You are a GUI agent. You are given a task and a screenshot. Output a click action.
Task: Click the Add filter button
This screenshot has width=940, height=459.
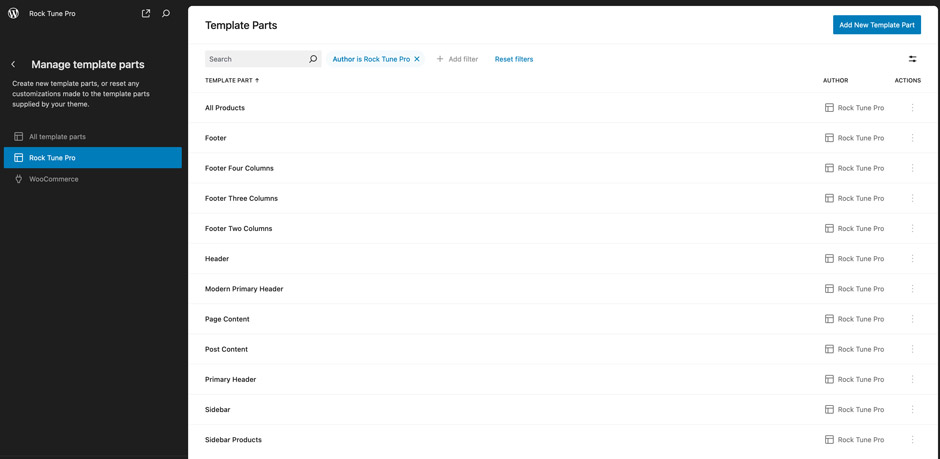[x=457, y=59]
